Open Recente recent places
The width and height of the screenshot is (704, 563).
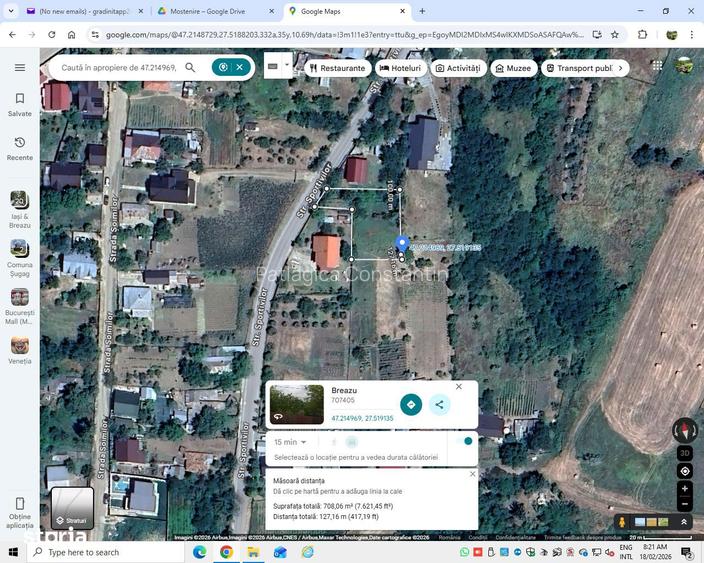click(19, 148)
